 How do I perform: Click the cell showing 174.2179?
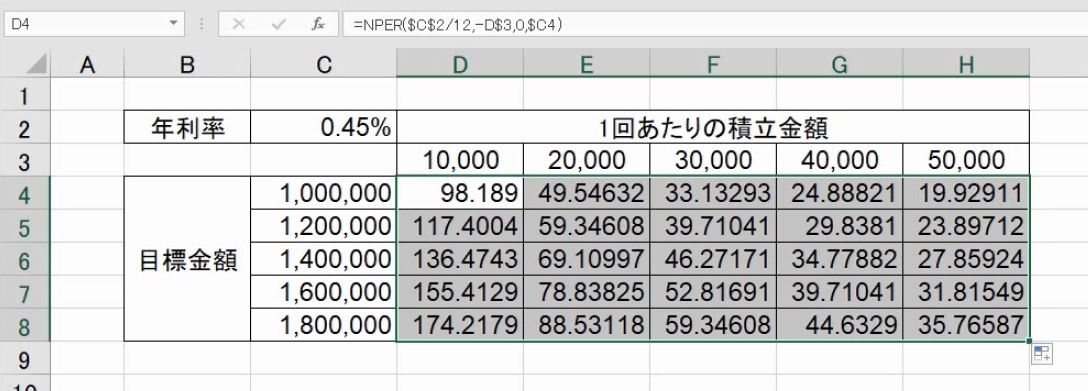coord(460,324)
